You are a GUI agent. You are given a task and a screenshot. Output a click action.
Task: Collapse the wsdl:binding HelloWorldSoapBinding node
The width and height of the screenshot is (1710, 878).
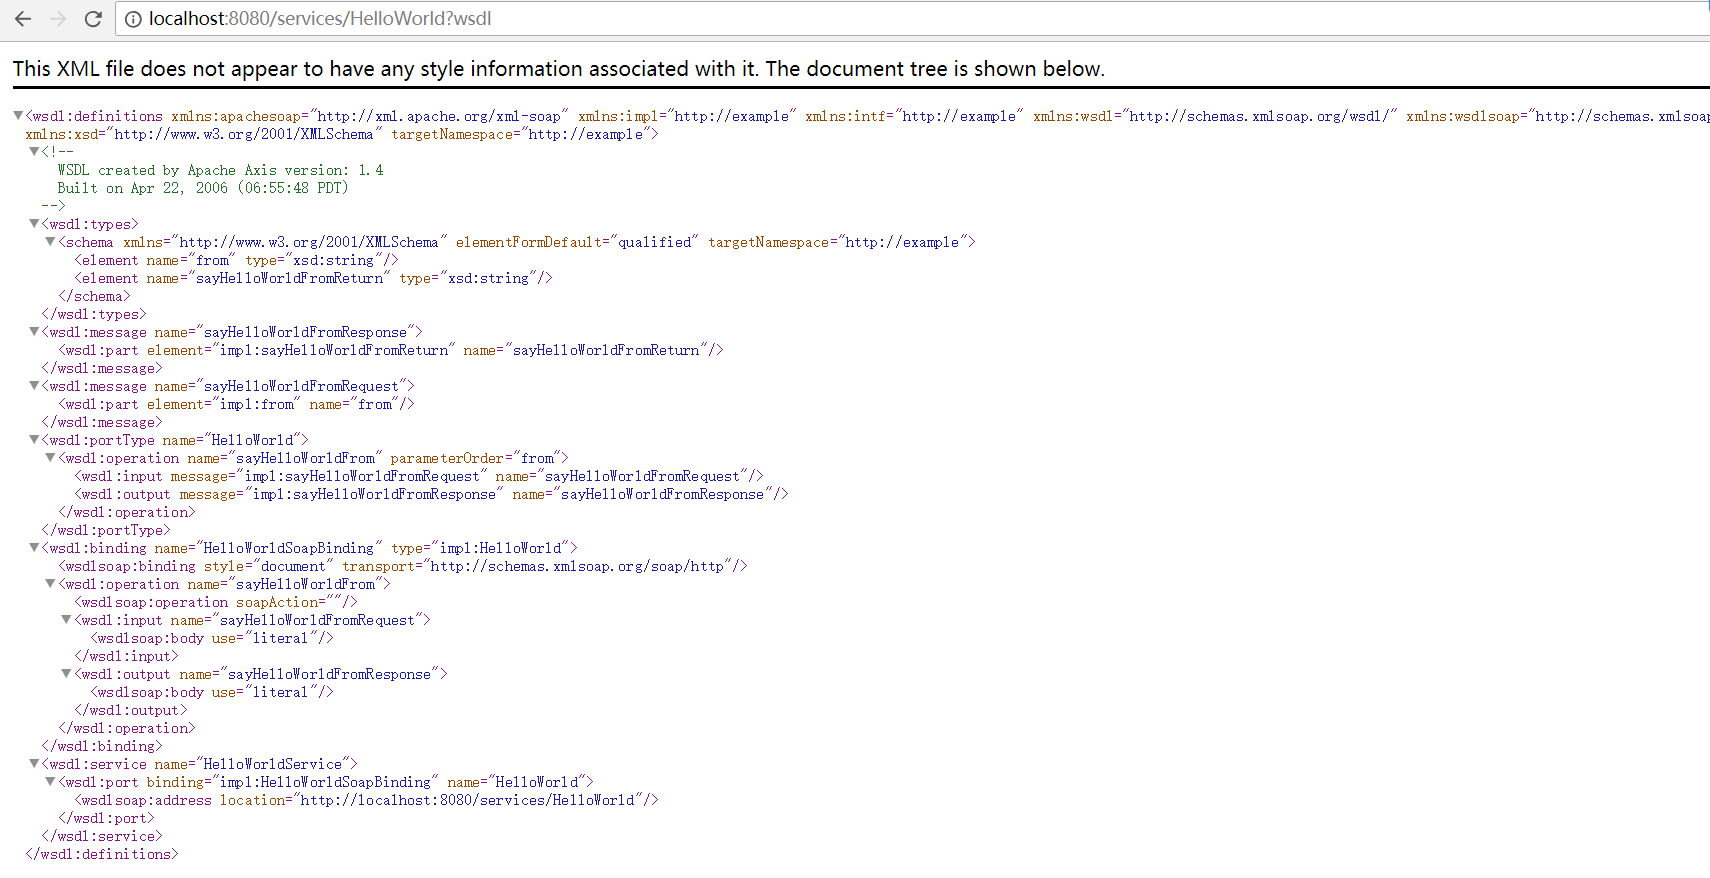(x=34, y=548)
